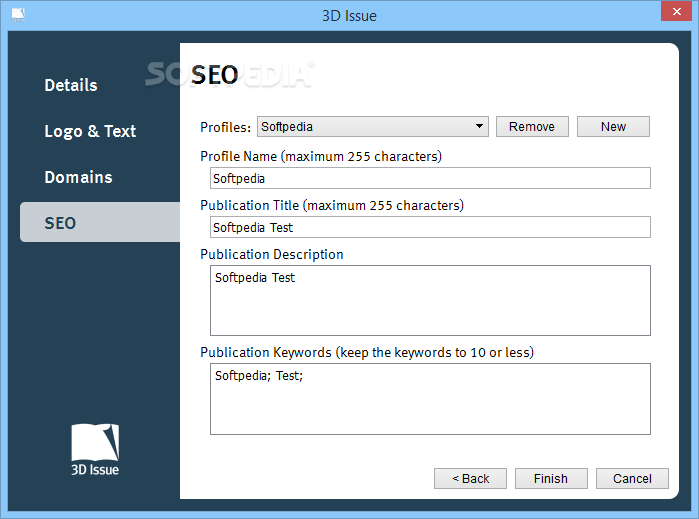
Task: Click the 3D Issue book logo
Action: [x=95, y=449]
